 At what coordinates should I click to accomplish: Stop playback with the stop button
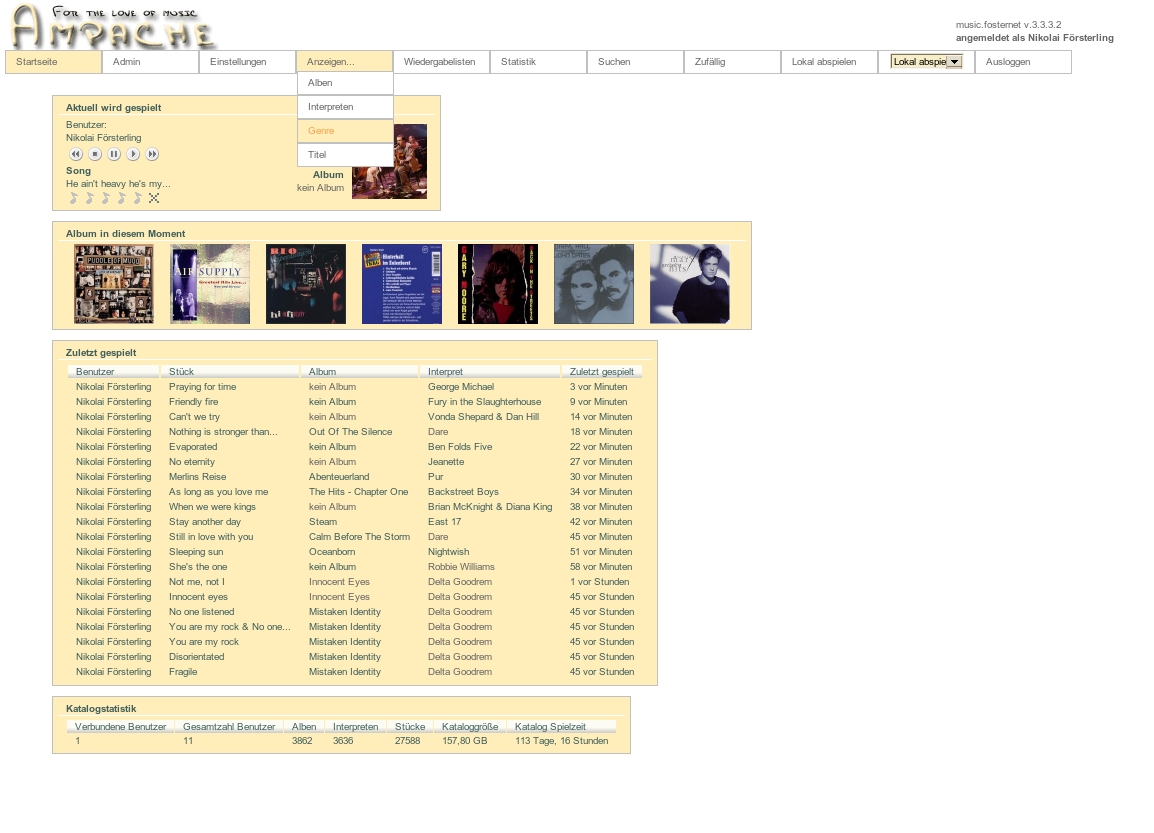pyautogui.click(x=95, y=154)
